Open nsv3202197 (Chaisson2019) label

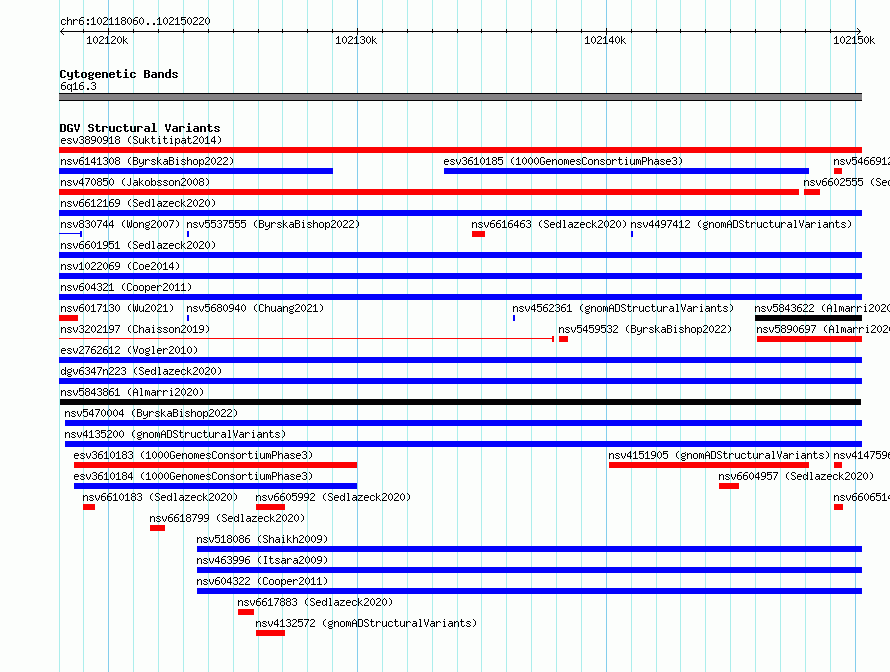click(x=135, y=329)
